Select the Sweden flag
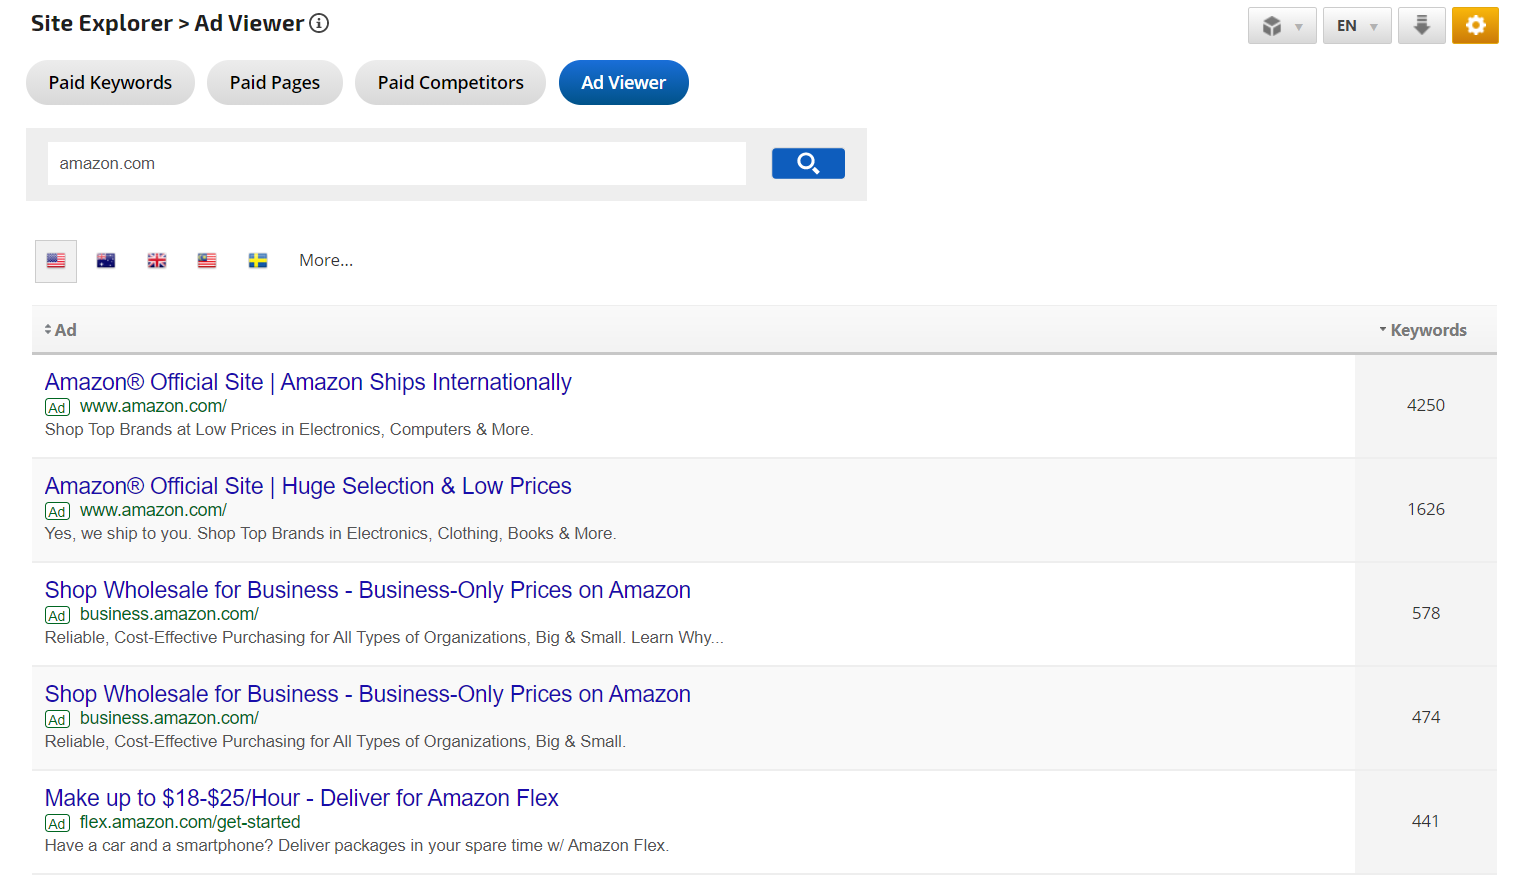The width and height of the screenshot is (1527, 875). 258,261
